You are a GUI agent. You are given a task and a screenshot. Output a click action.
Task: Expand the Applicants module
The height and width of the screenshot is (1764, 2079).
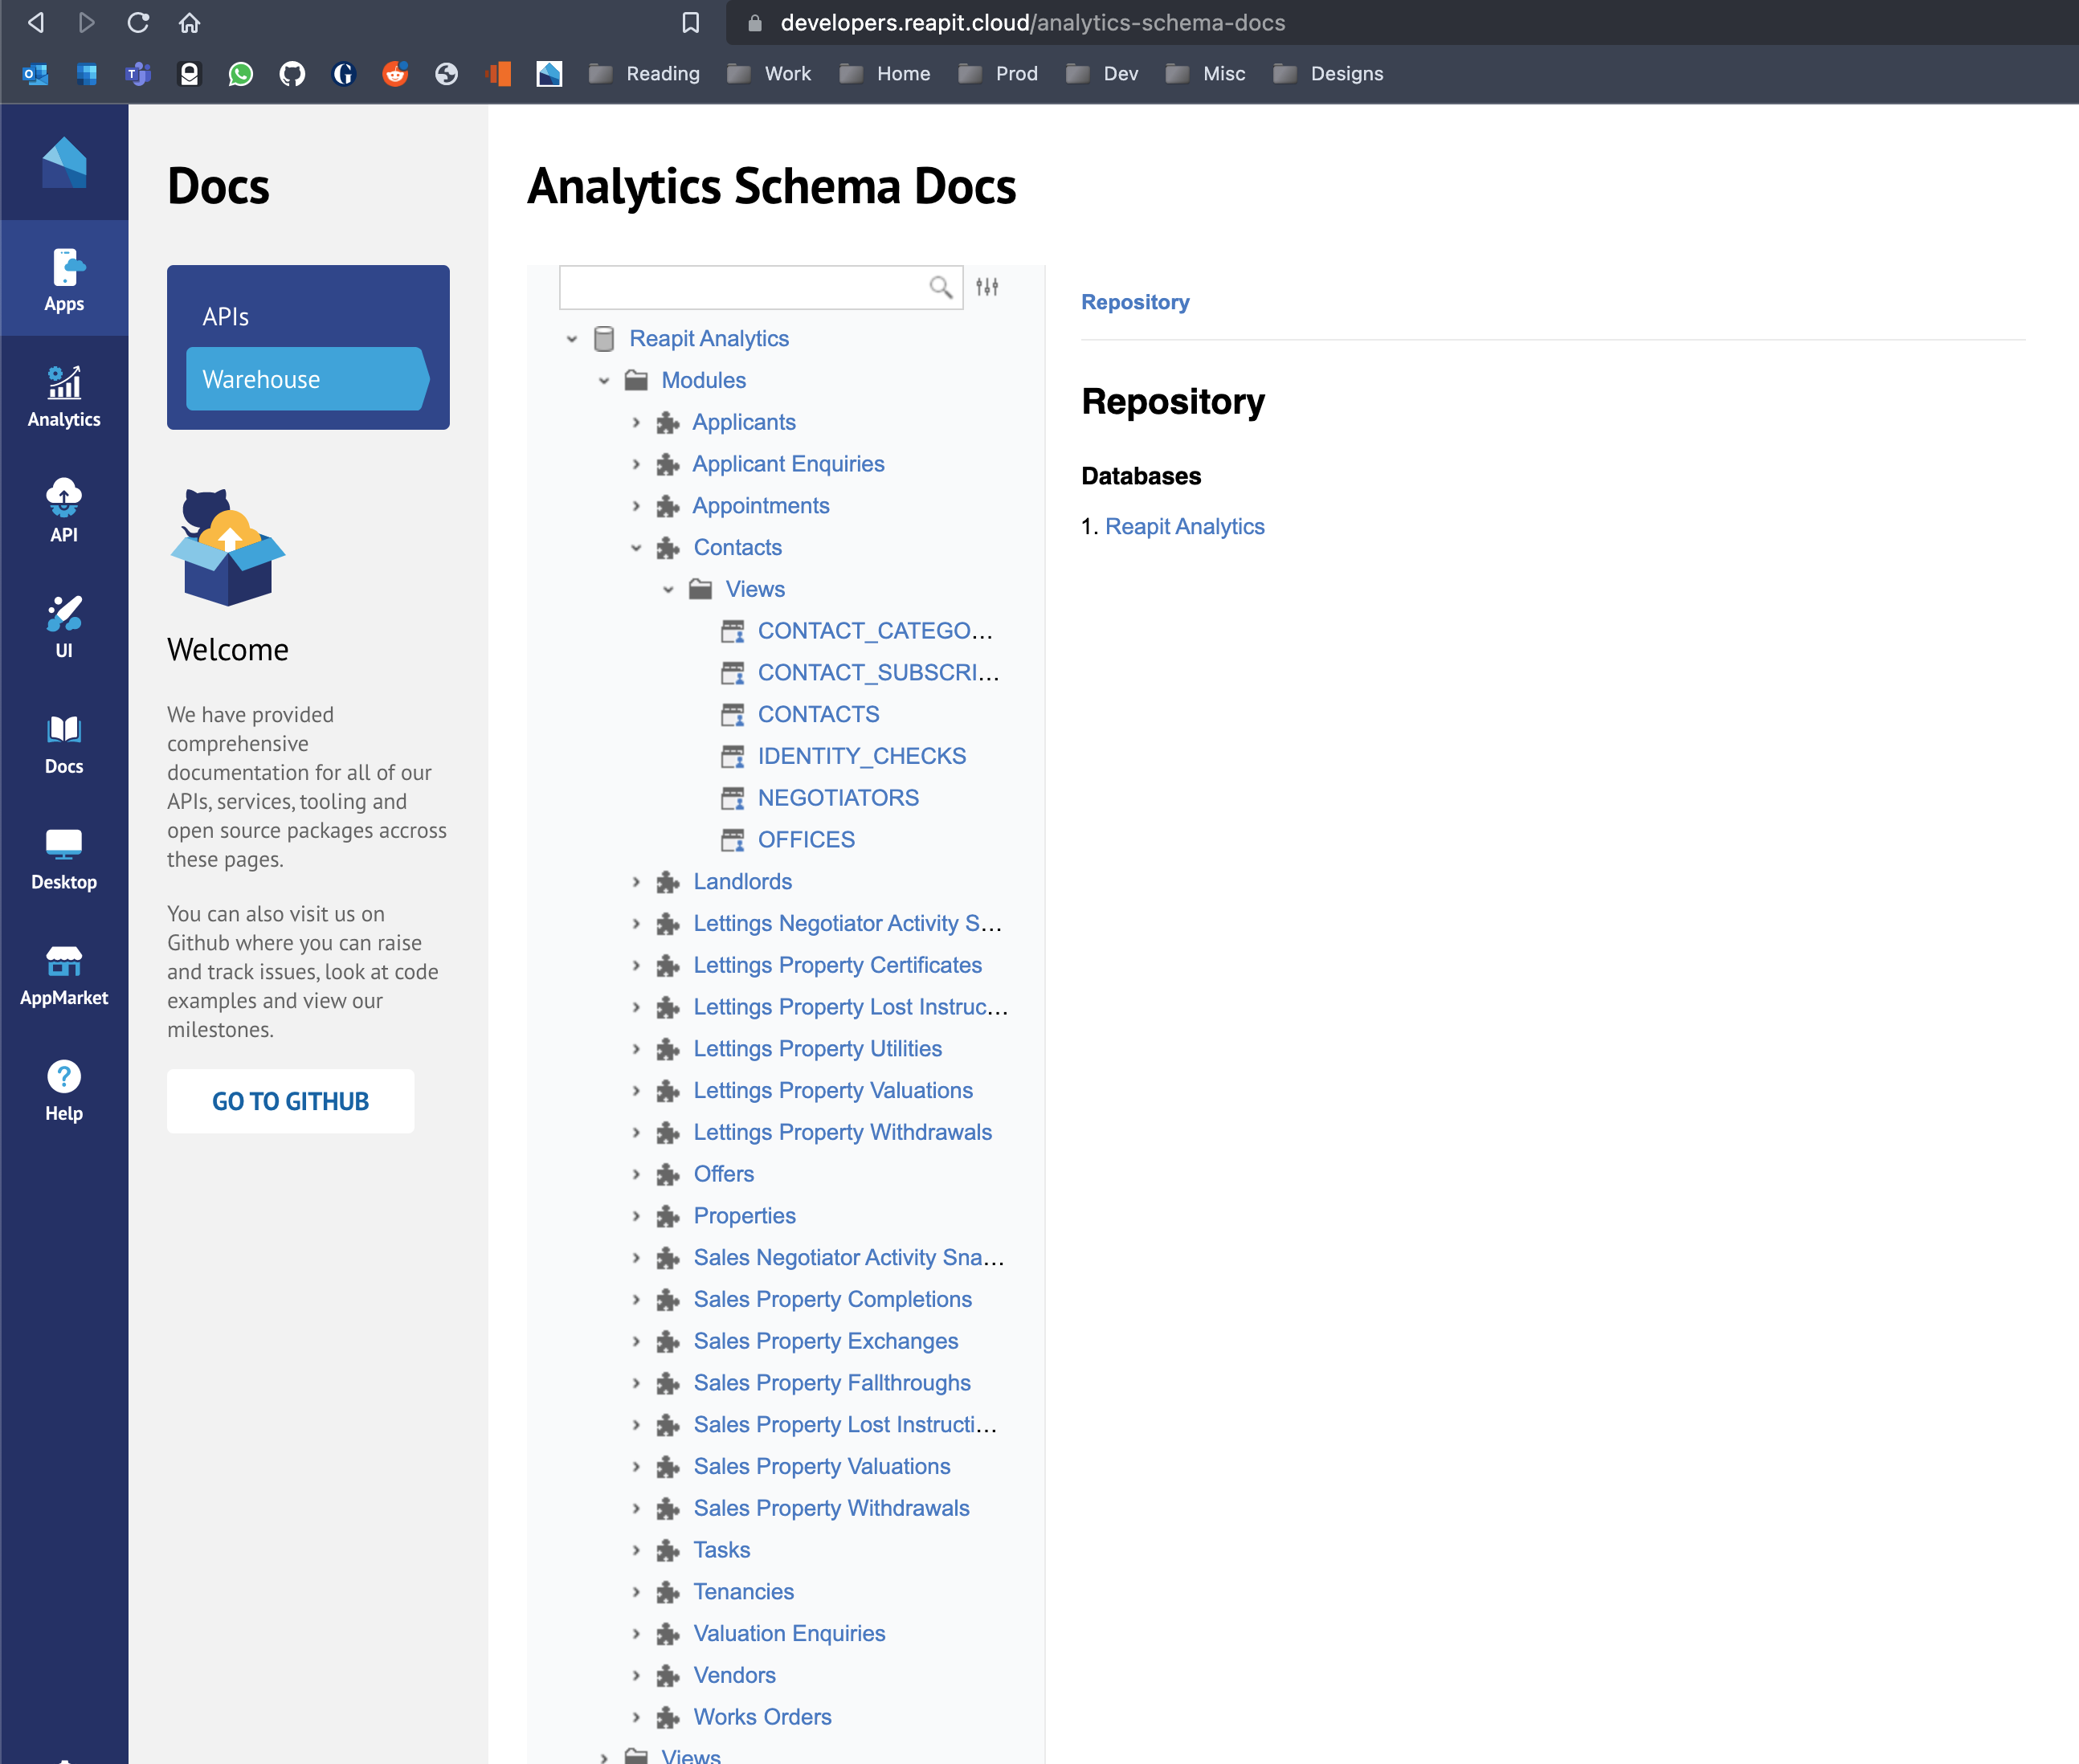click(637, 422)
